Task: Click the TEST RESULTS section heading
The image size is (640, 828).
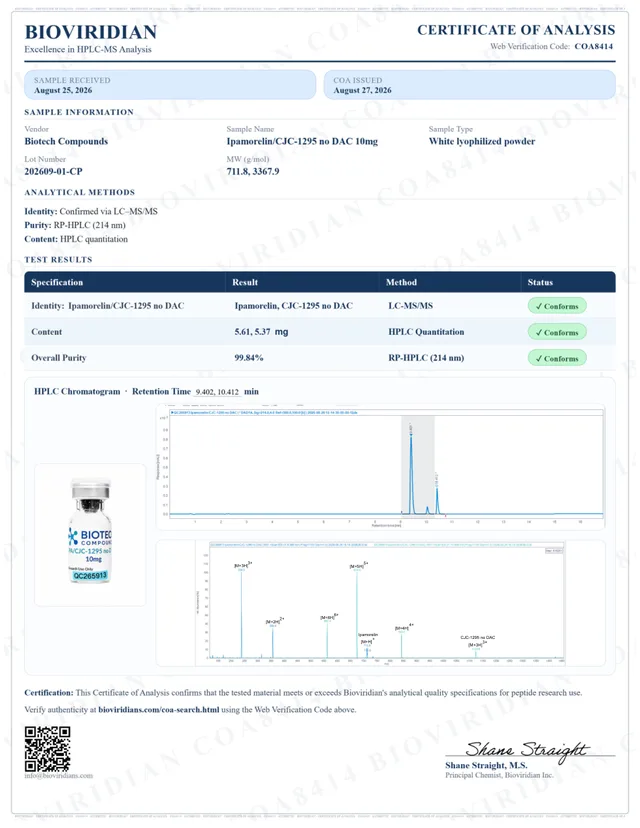Action: pyautogui.click(x=58, y=260)
